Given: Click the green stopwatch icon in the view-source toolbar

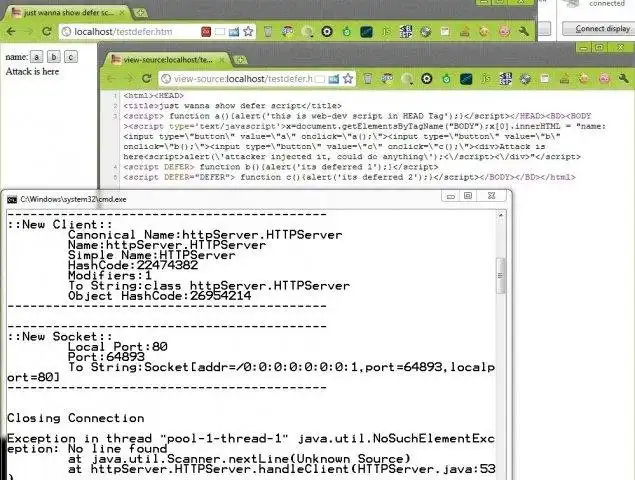Looking at the screenshot, I should point(446,79).
